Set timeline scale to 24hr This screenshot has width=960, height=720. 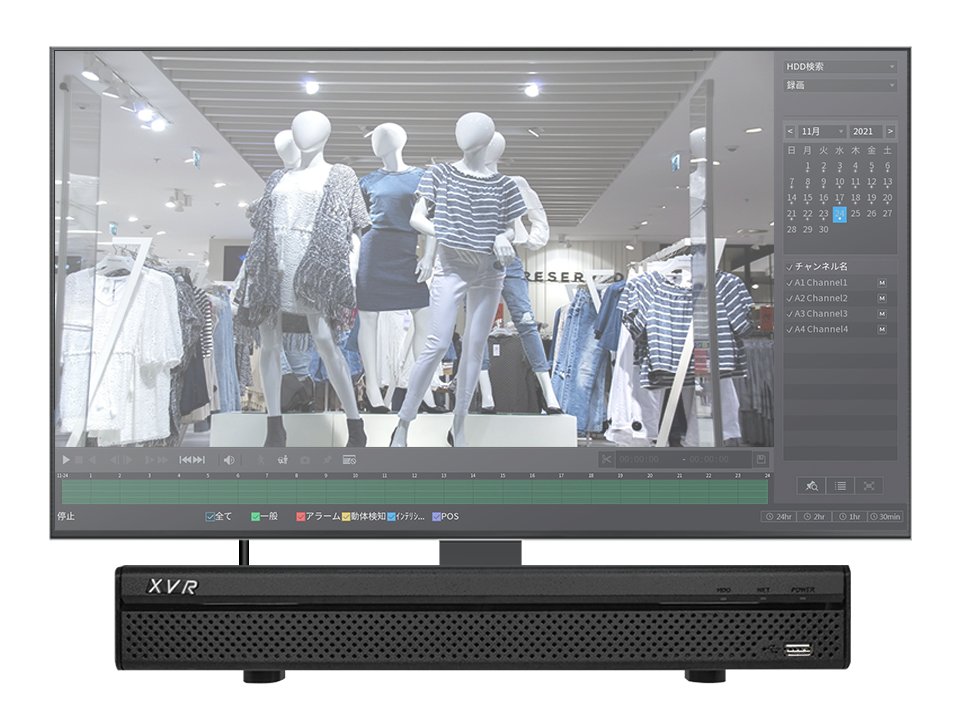click(x=779, y=517)
